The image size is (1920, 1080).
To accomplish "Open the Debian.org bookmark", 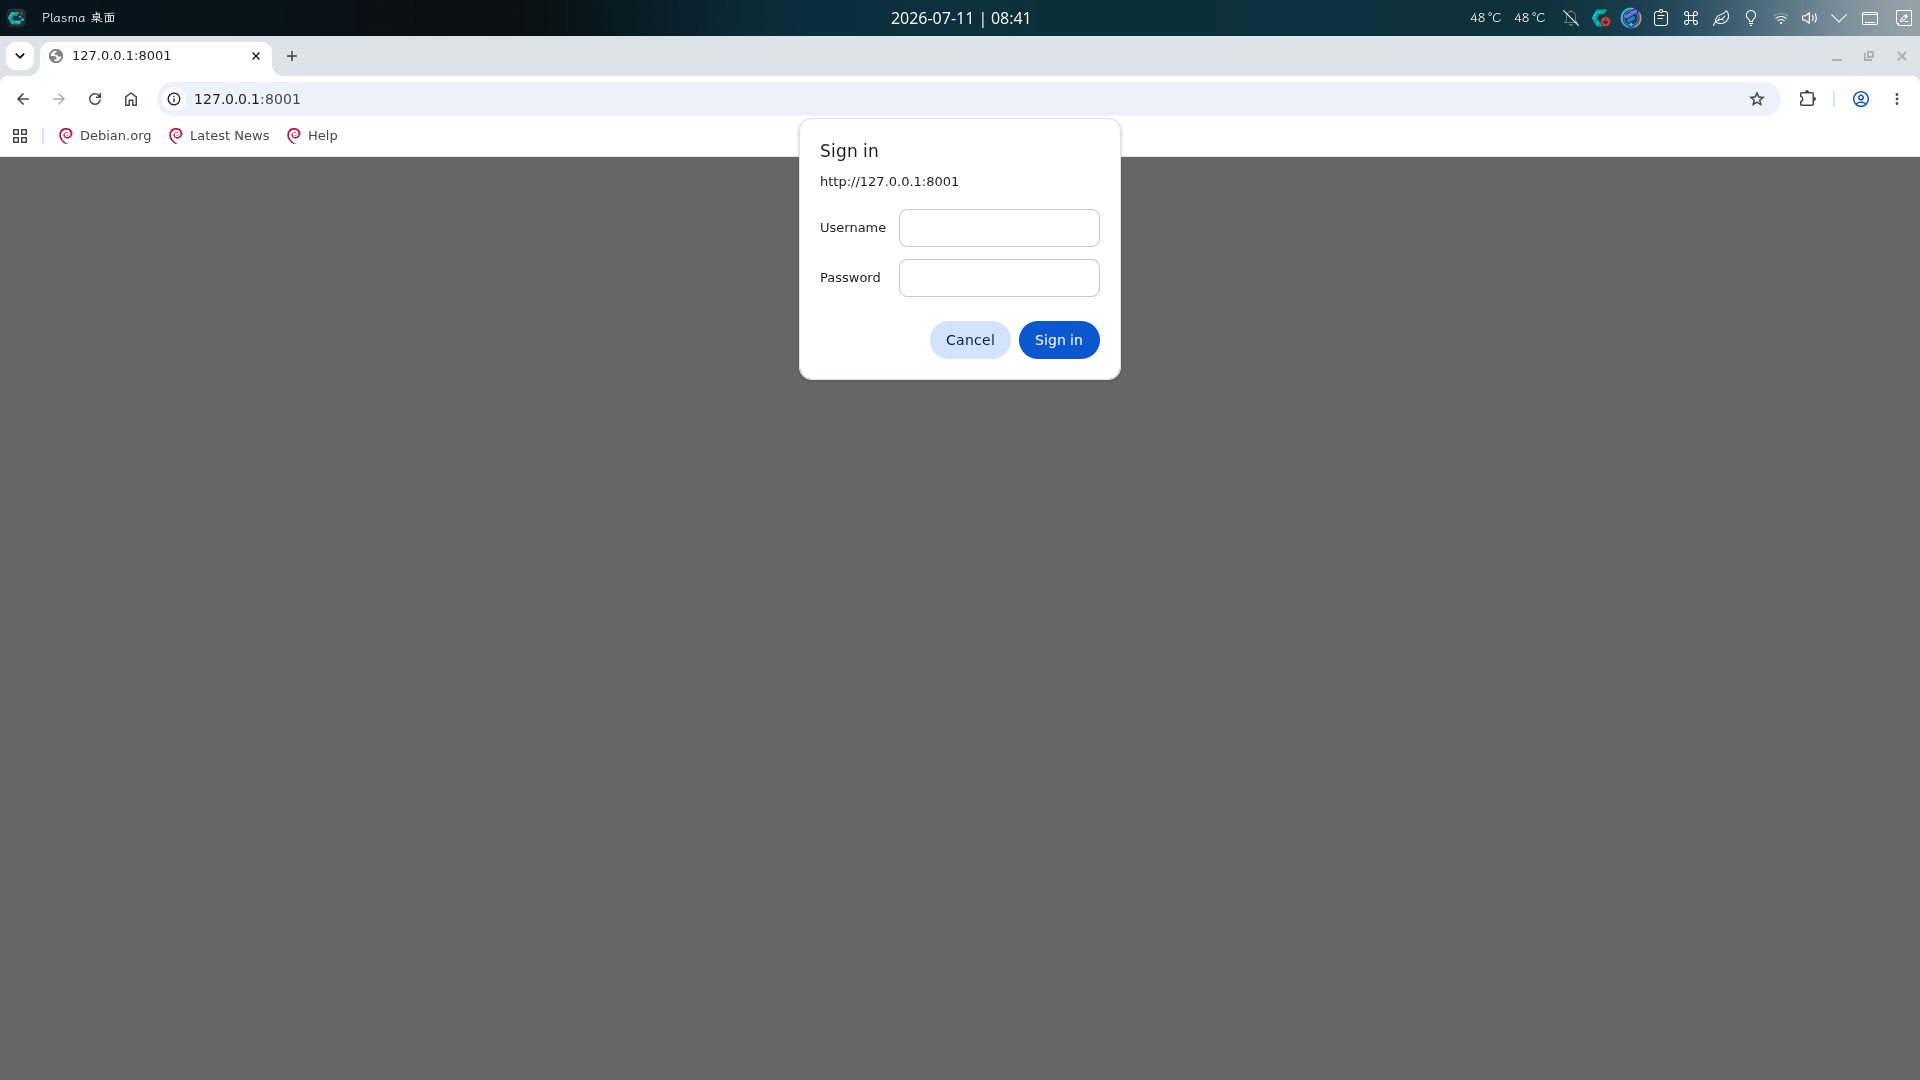I will point(105,136).
